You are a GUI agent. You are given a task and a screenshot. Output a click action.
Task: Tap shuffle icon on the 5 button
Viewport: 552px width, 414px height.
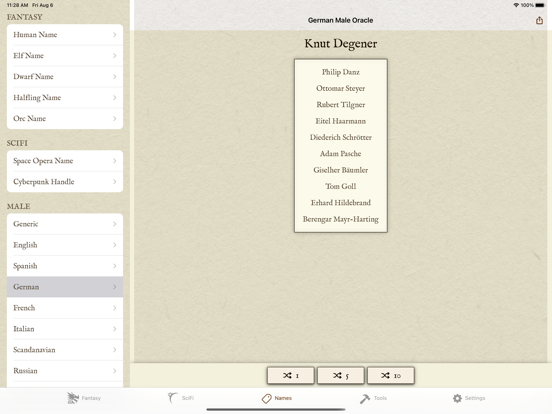[337, 376]
